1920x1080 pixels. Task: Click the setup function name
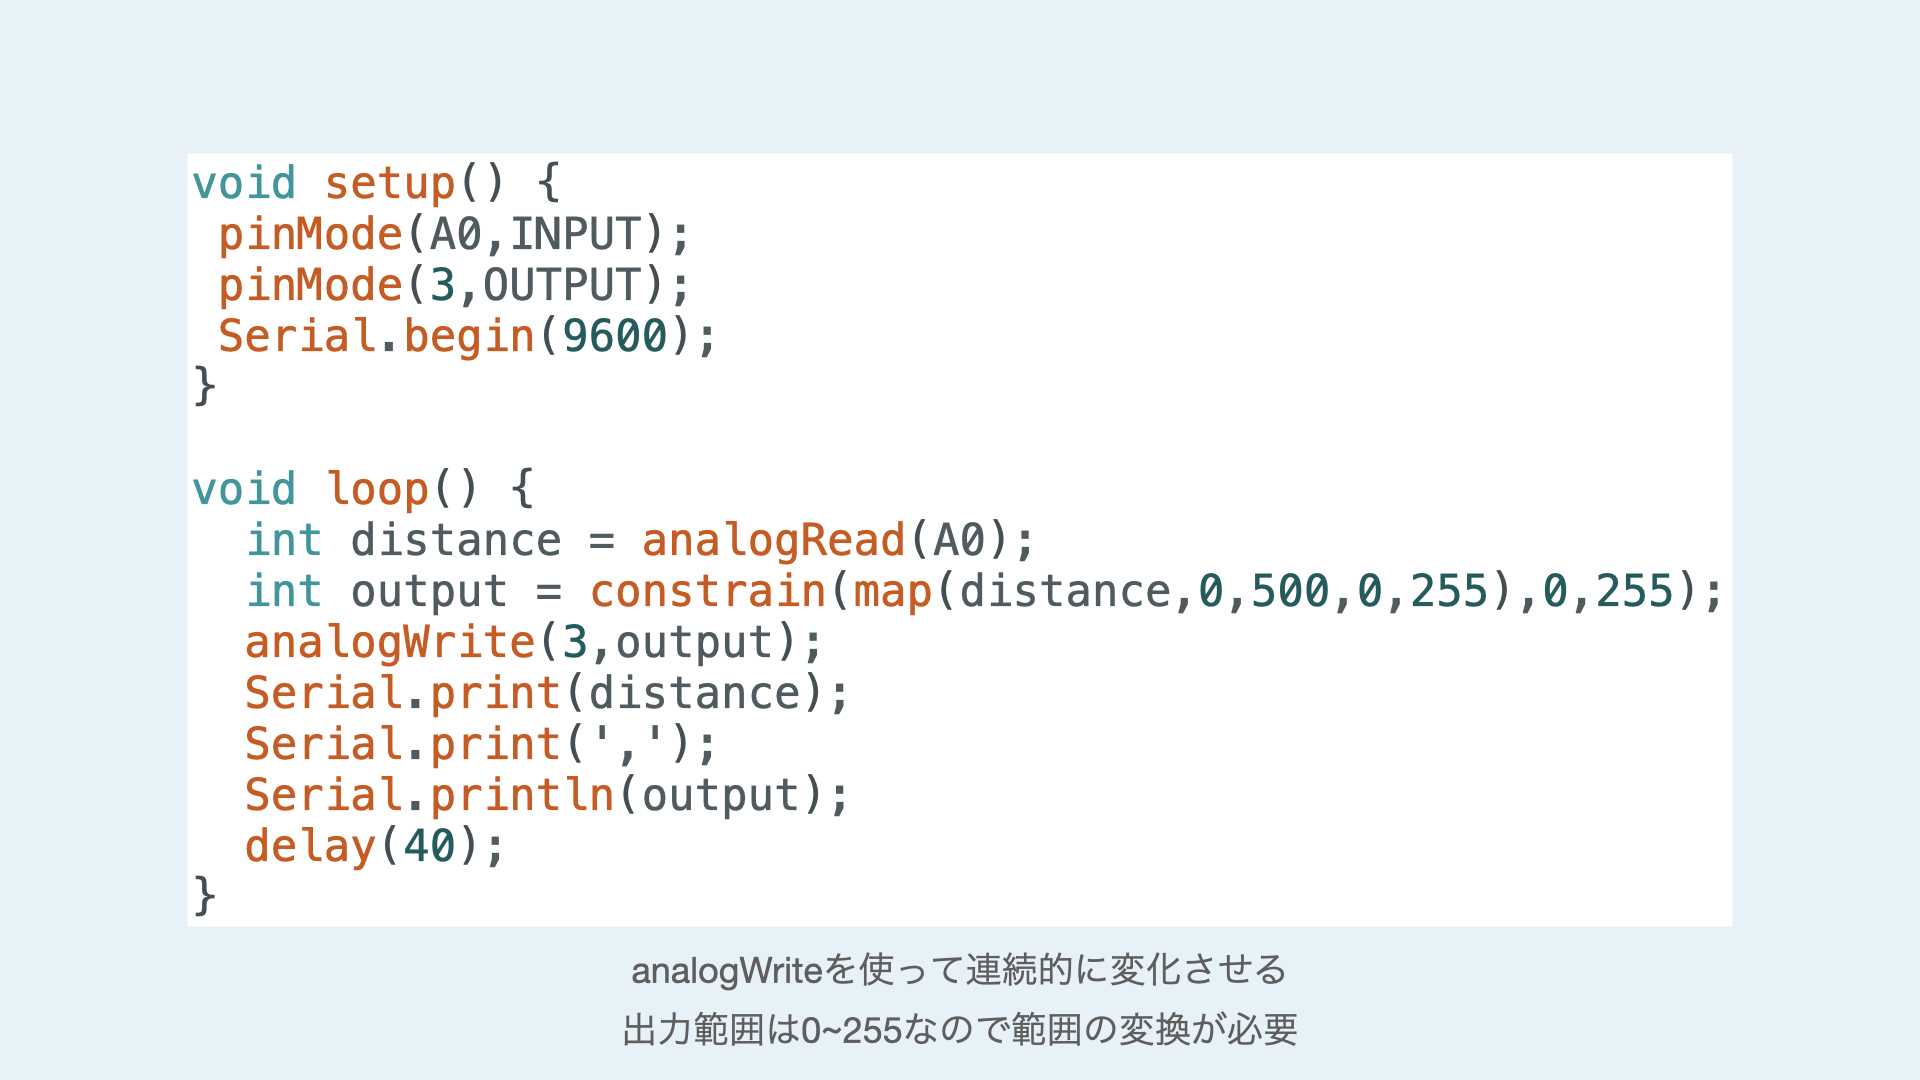390,184
